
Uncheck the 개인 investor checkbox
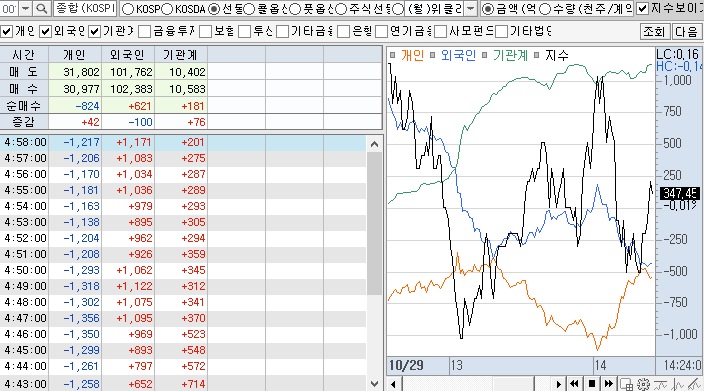pos(7,31)
